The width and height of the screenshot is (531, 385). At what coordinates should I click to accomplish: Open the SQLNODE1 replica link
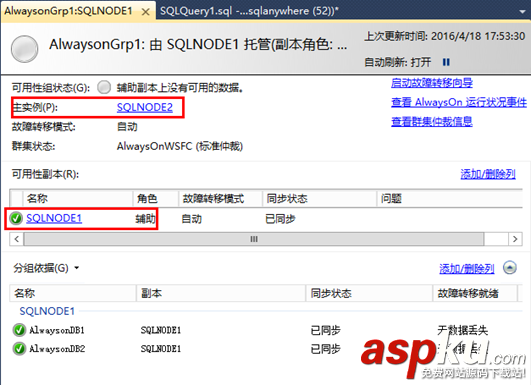(x=54, y=218)
